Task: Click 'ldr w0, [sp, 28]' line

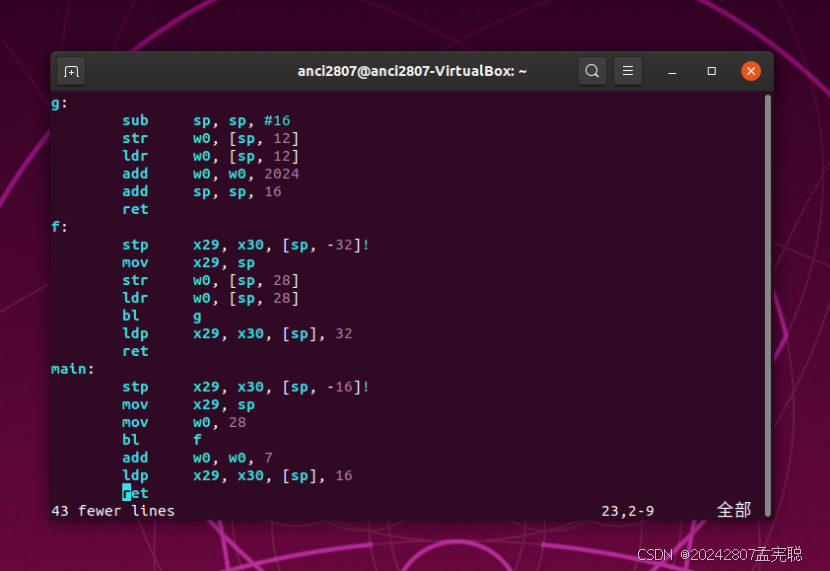Action: click(x=210, y=298)
